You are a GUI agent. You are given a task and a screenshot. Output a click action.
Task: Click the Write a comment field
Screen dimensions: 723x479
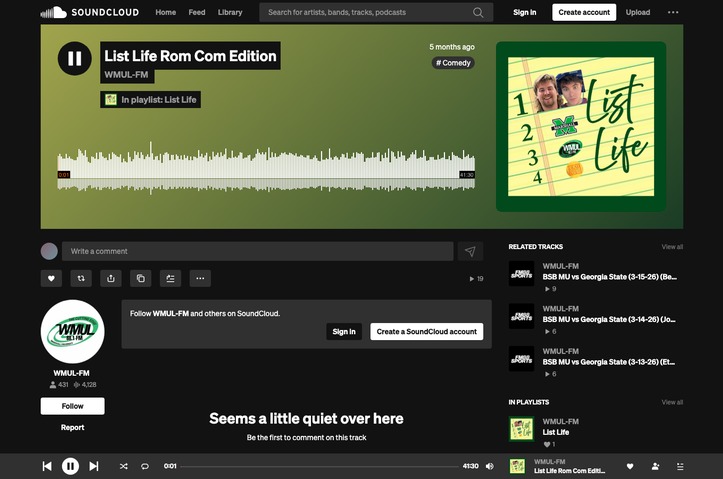click(x=258, y=251)
